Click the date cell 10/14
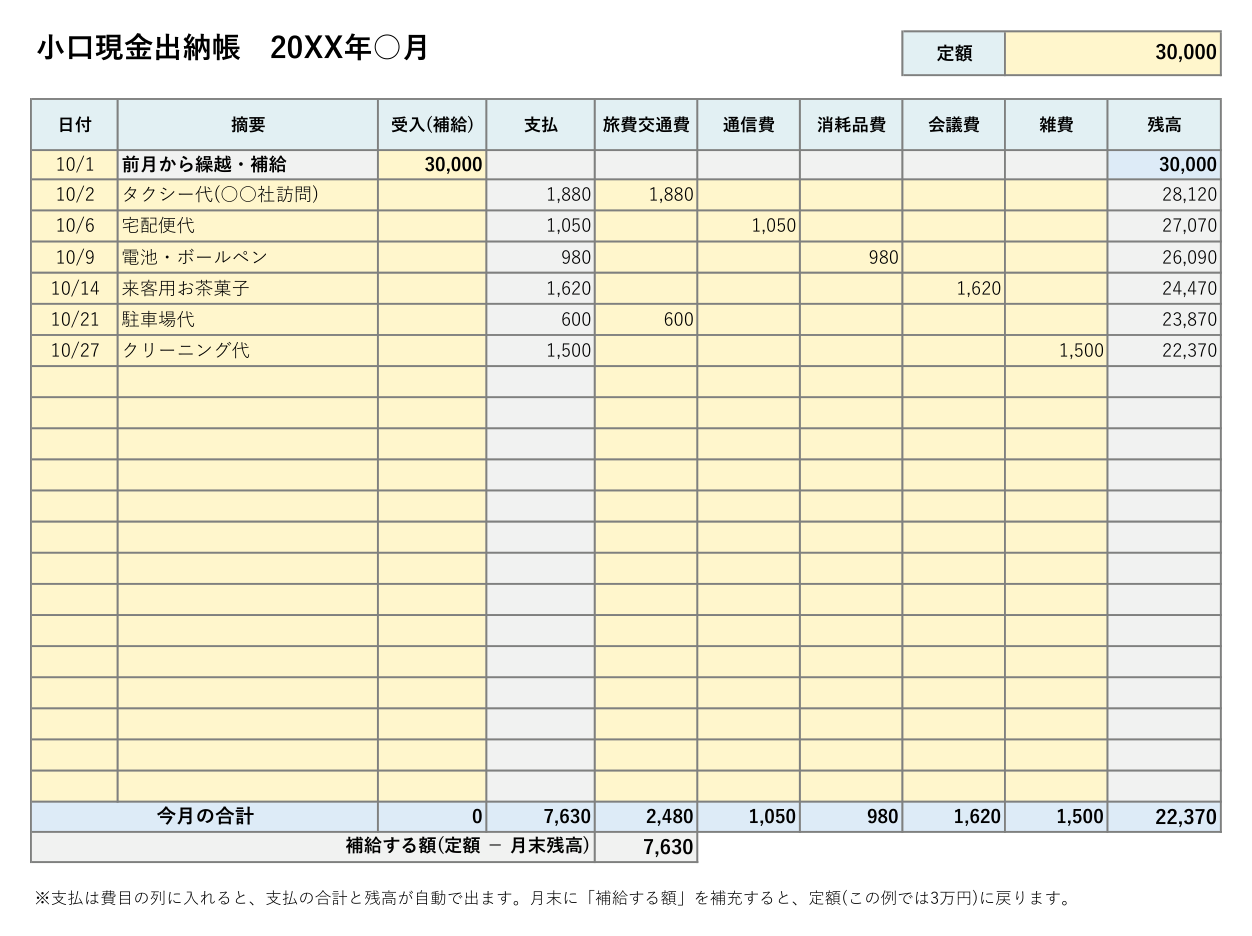Viewport: 1252px width, 936px height. [x=74, y=288]
